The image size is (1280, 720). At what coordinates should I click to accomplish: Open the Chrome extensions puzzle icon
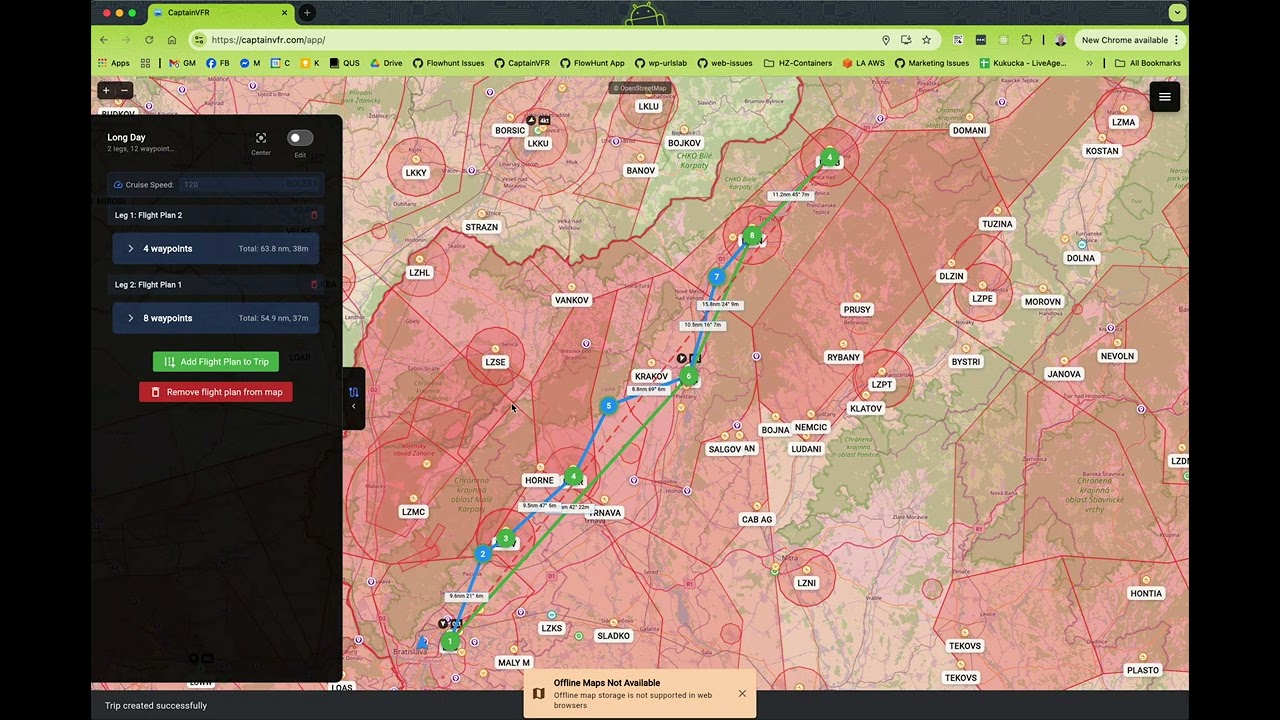[x=1026, y=40]
